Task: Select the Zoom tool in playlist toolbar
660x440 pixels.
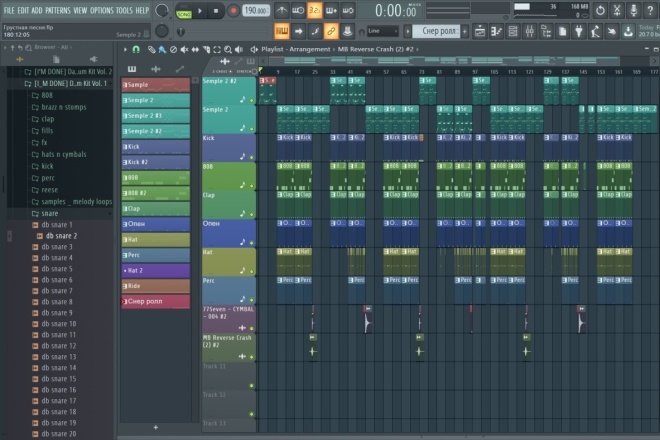Action: (x=228, y=50)
